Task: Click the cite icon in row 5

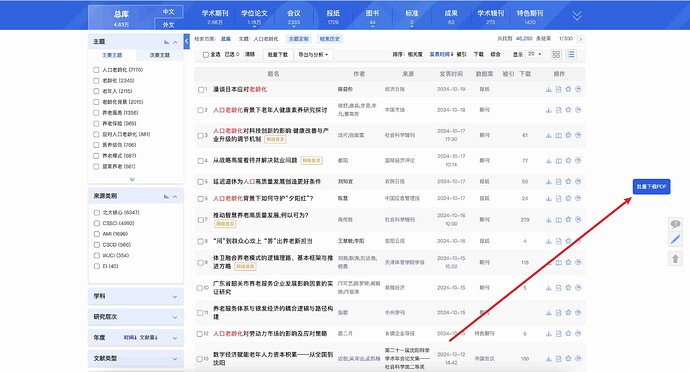Action: click(x=578, y=181)
